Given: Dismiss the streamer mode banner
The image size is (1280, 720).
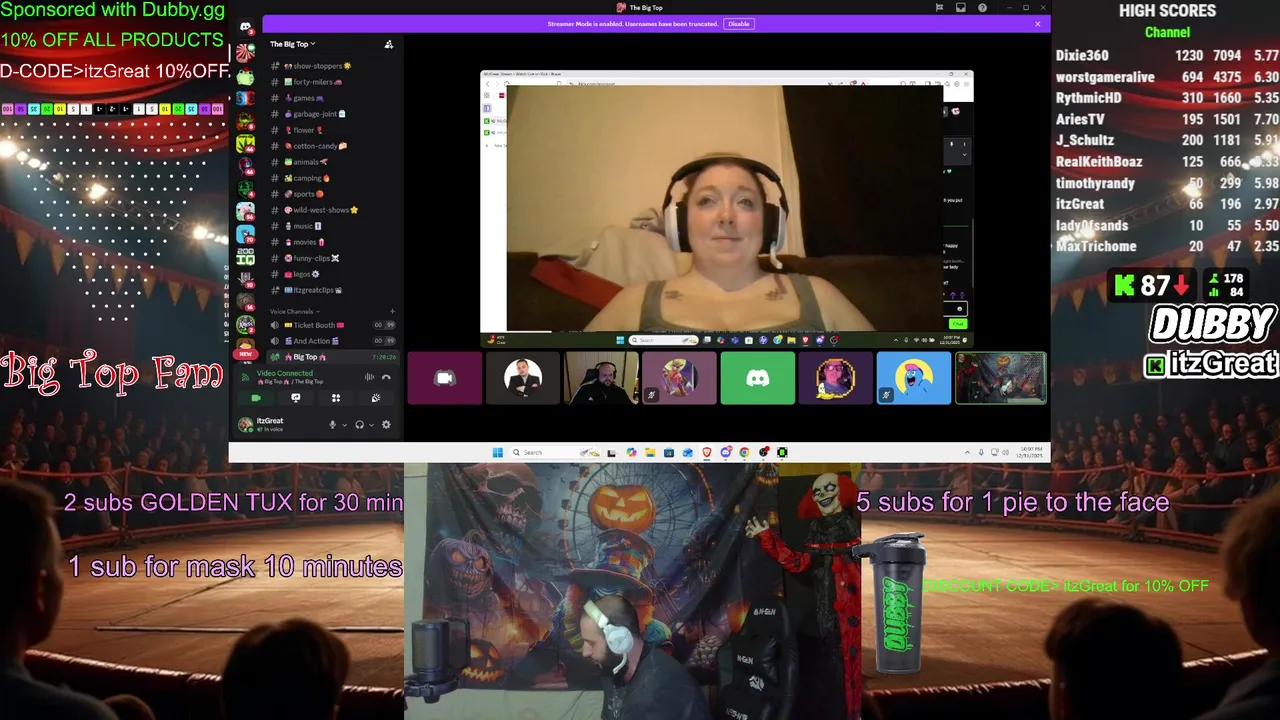Looking at the screenshot, I should click(1037, 24).
